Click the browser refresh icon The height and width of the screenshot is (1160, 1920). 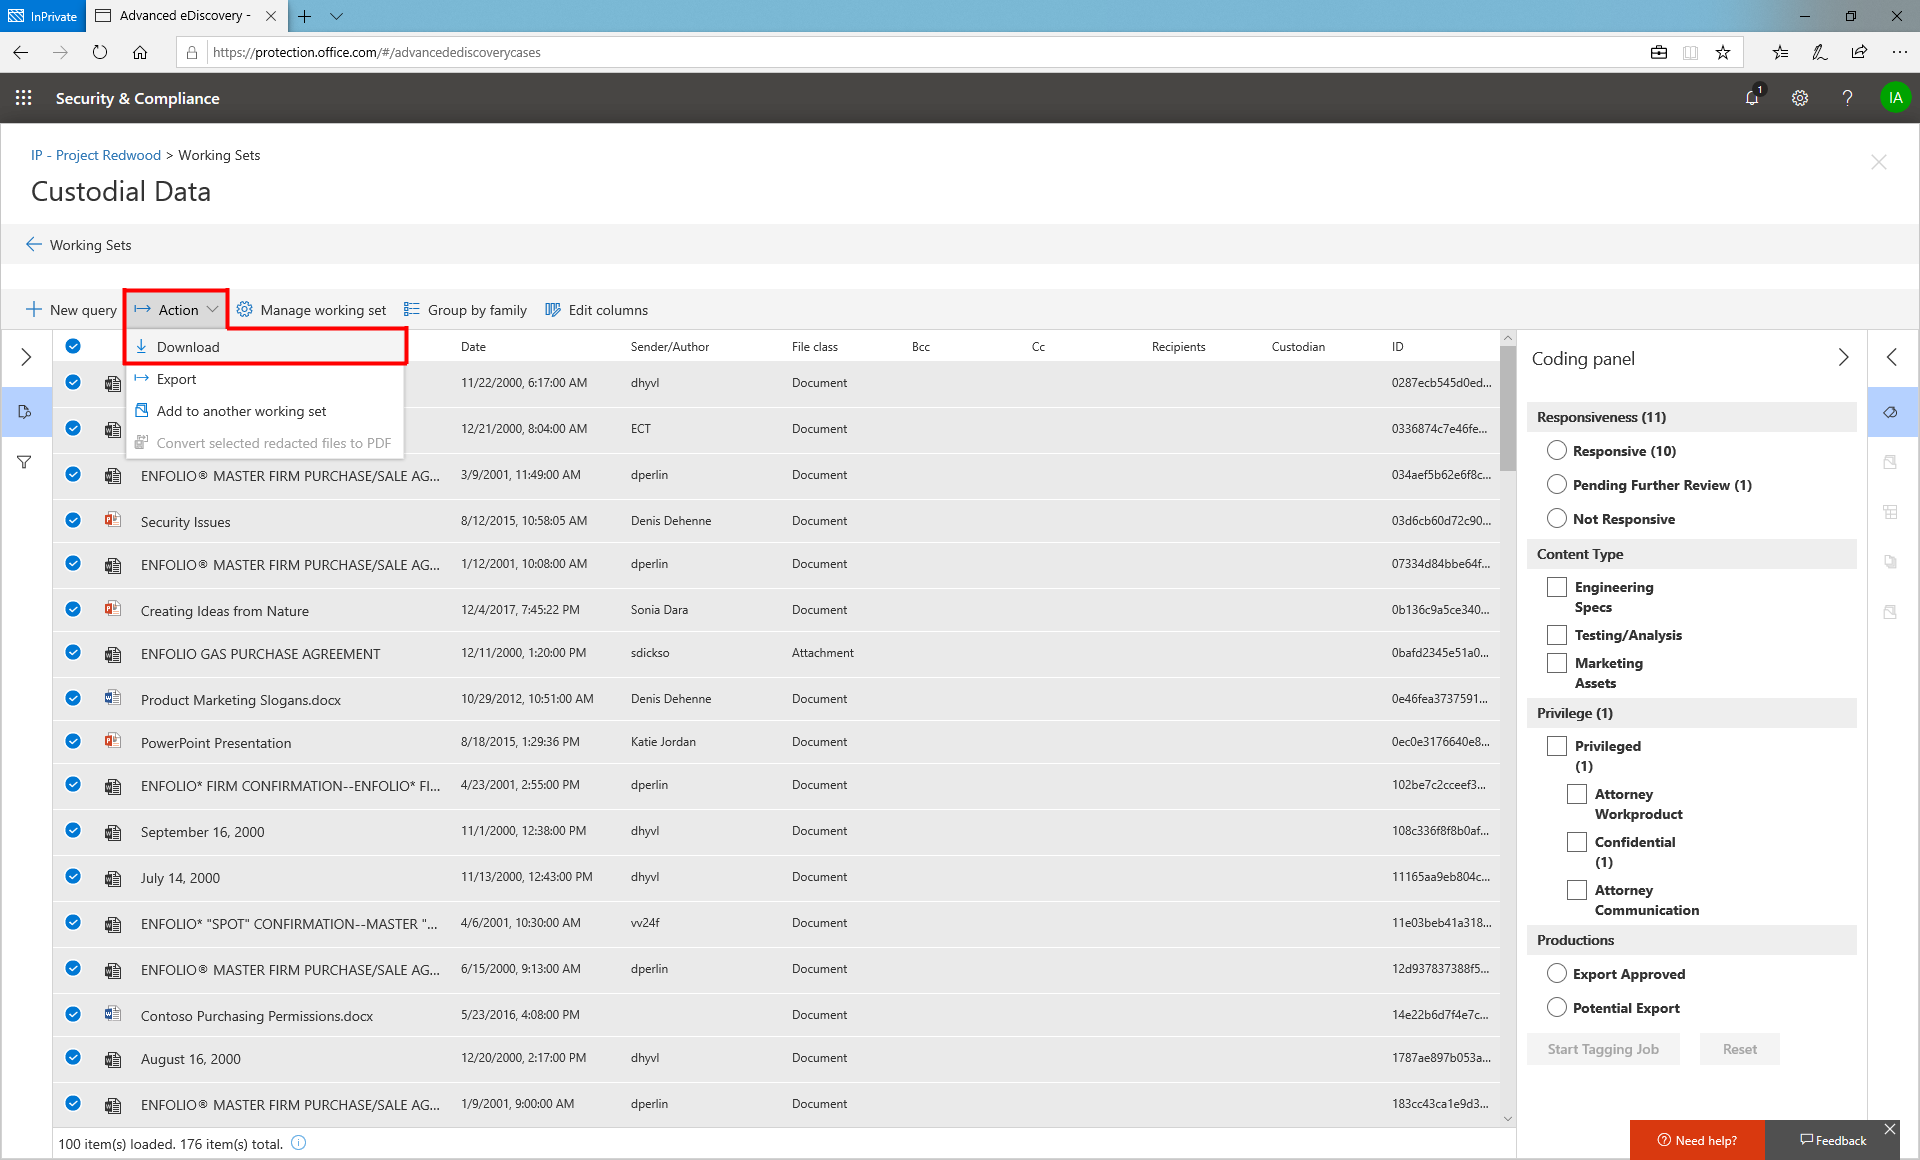click(x=100, y=52)
